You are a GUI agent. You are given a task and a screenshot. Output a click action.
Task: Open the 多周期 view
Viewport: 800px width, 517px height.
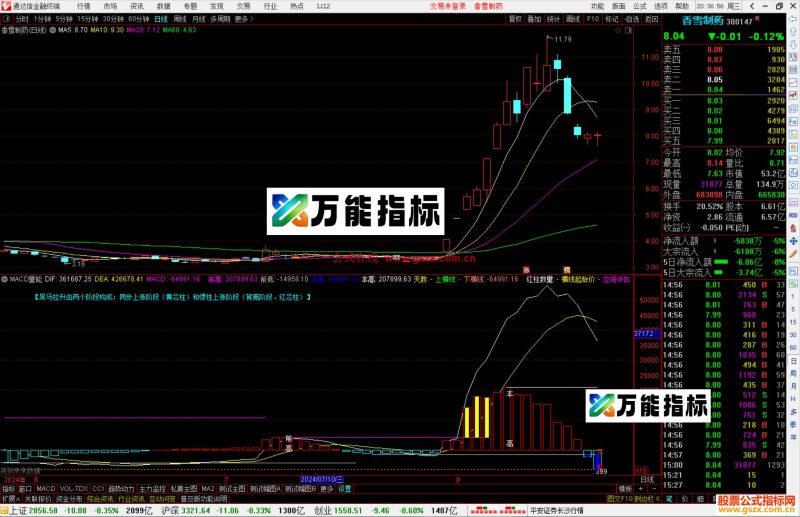click(220, 19)
